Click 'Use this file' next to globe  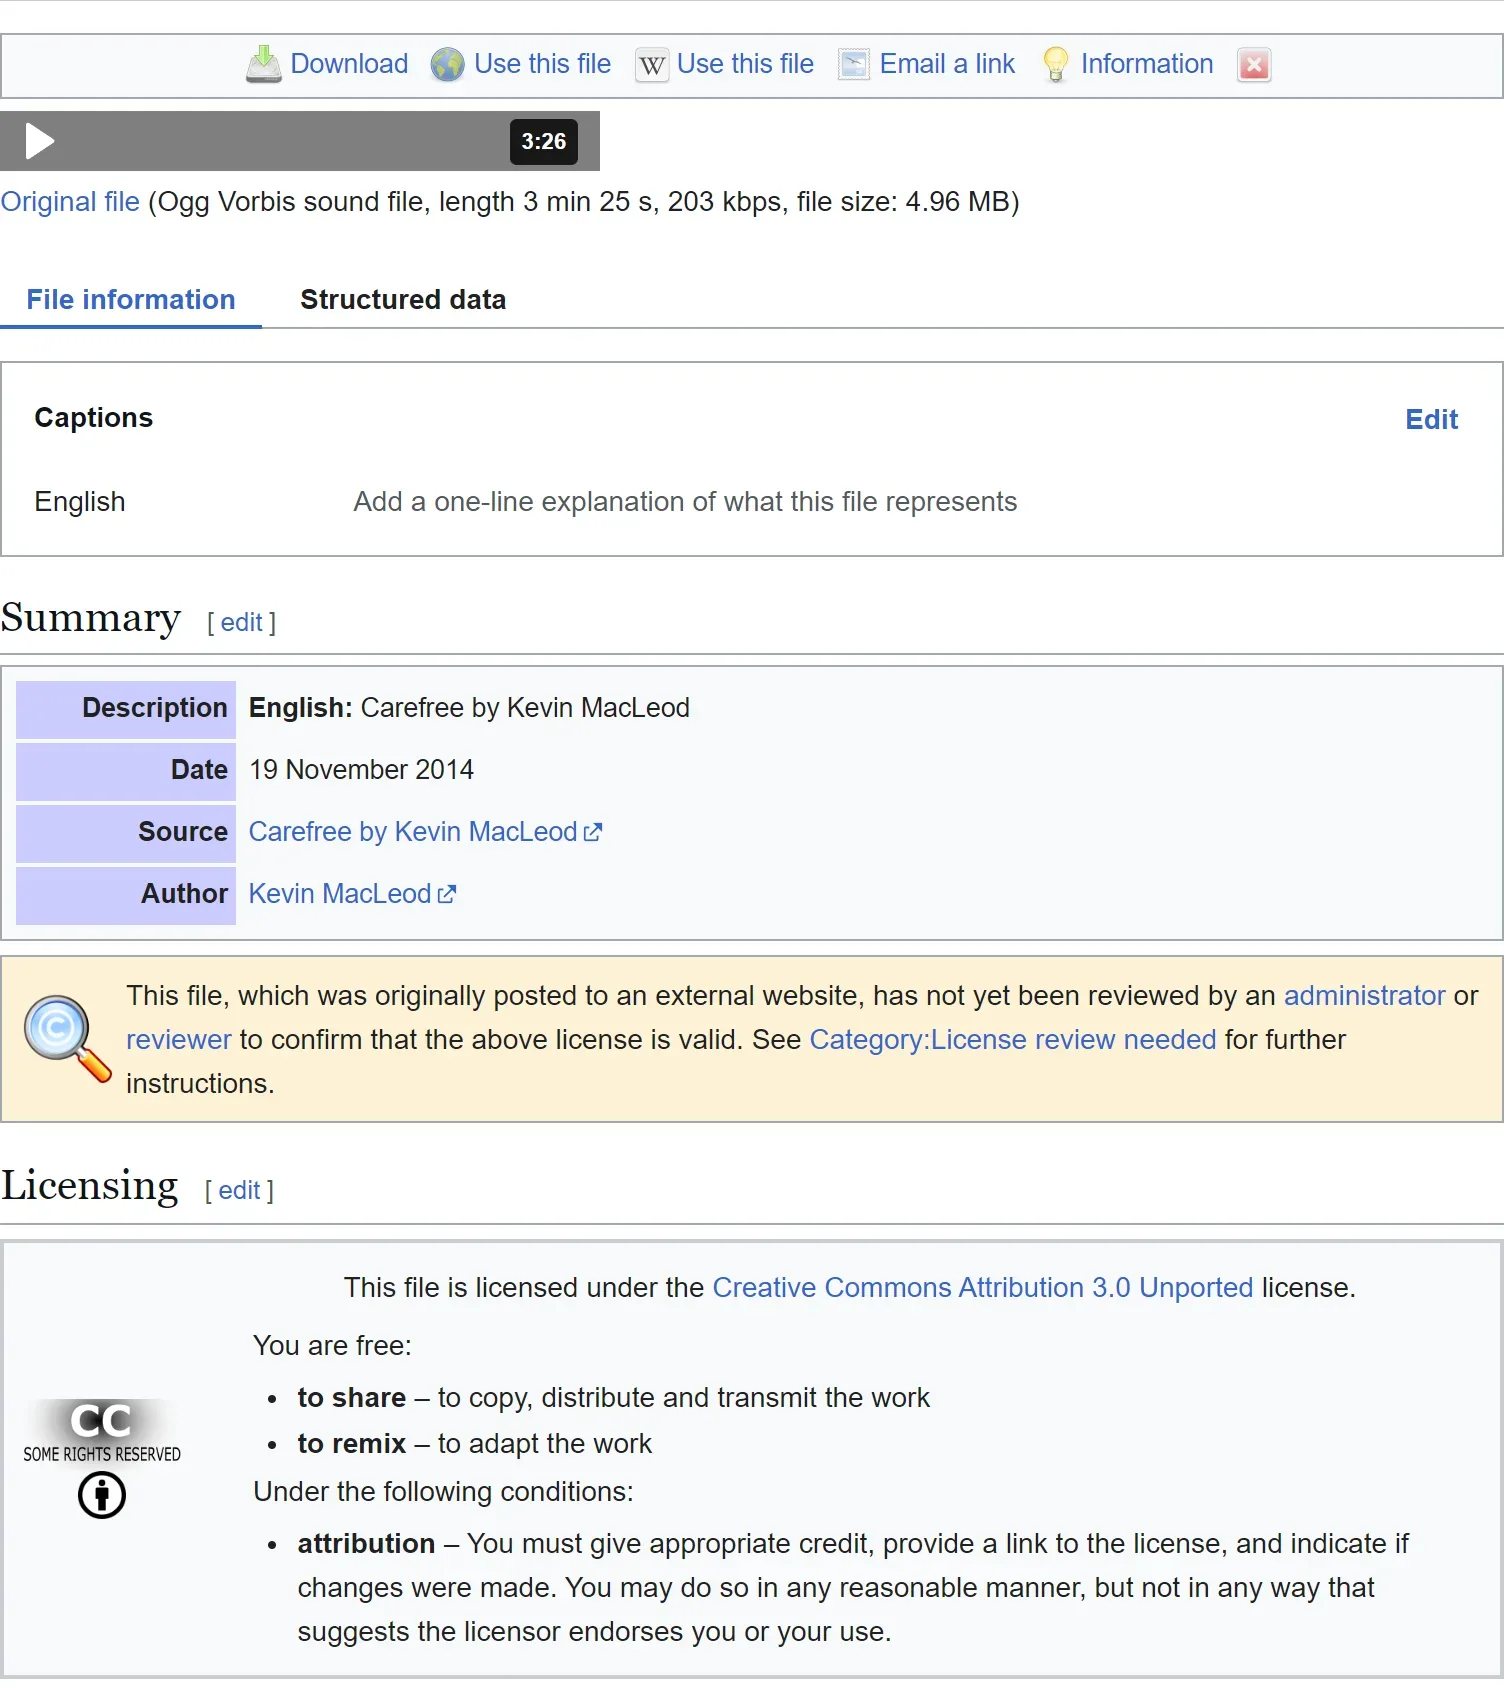click(x=542, y=64)
